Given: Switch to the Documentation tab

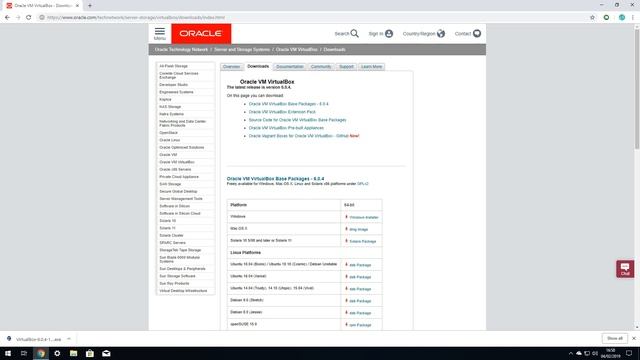Looking at the screenshot, I should (289, 67).
